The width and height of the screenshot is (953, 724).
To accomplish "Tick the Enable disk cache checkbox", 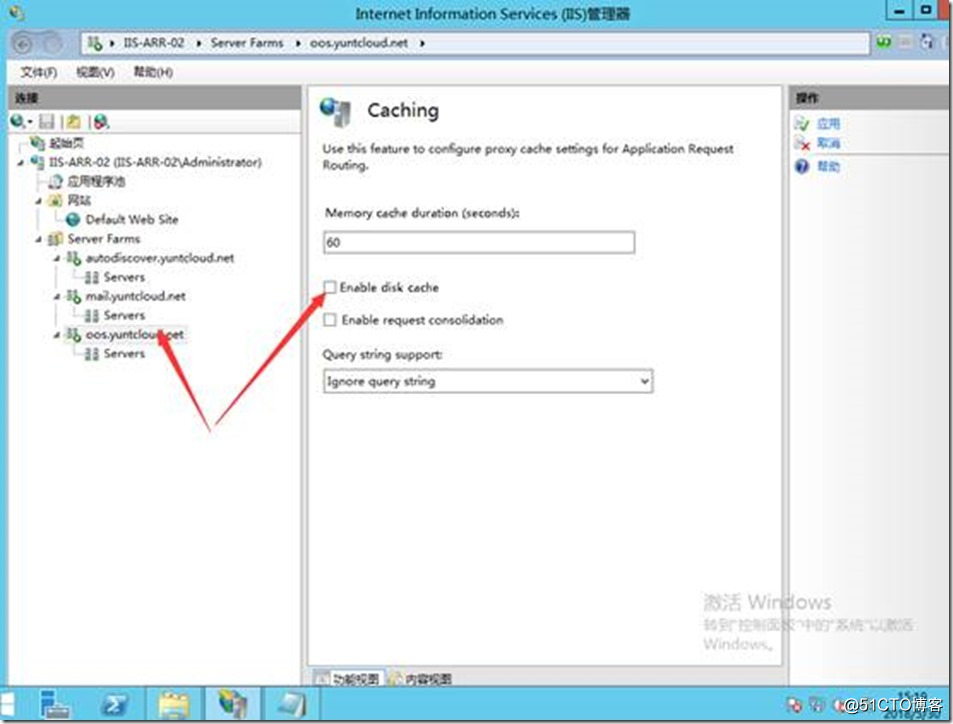I will tap(329, 287).
